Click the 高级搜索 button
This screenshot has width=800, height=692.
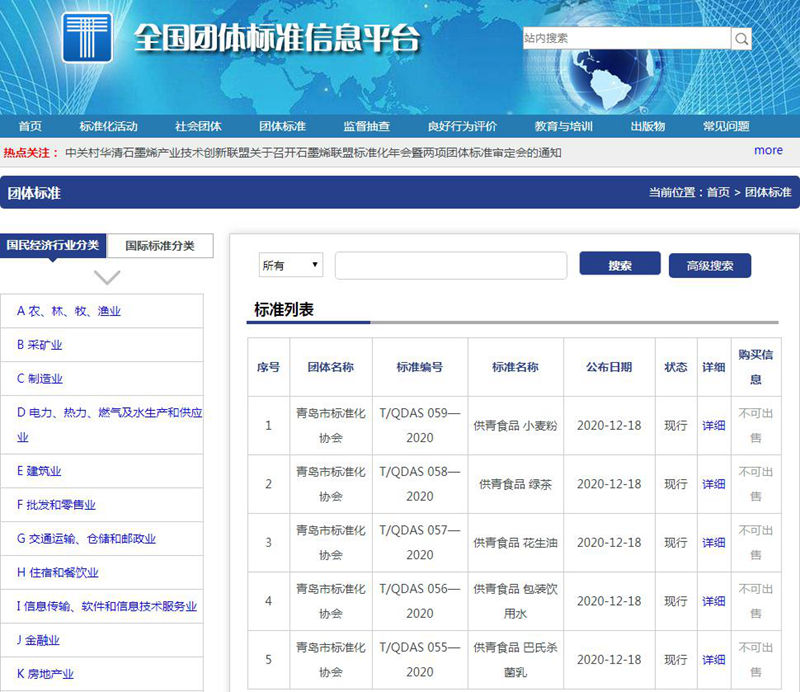[x=710, y=265]
